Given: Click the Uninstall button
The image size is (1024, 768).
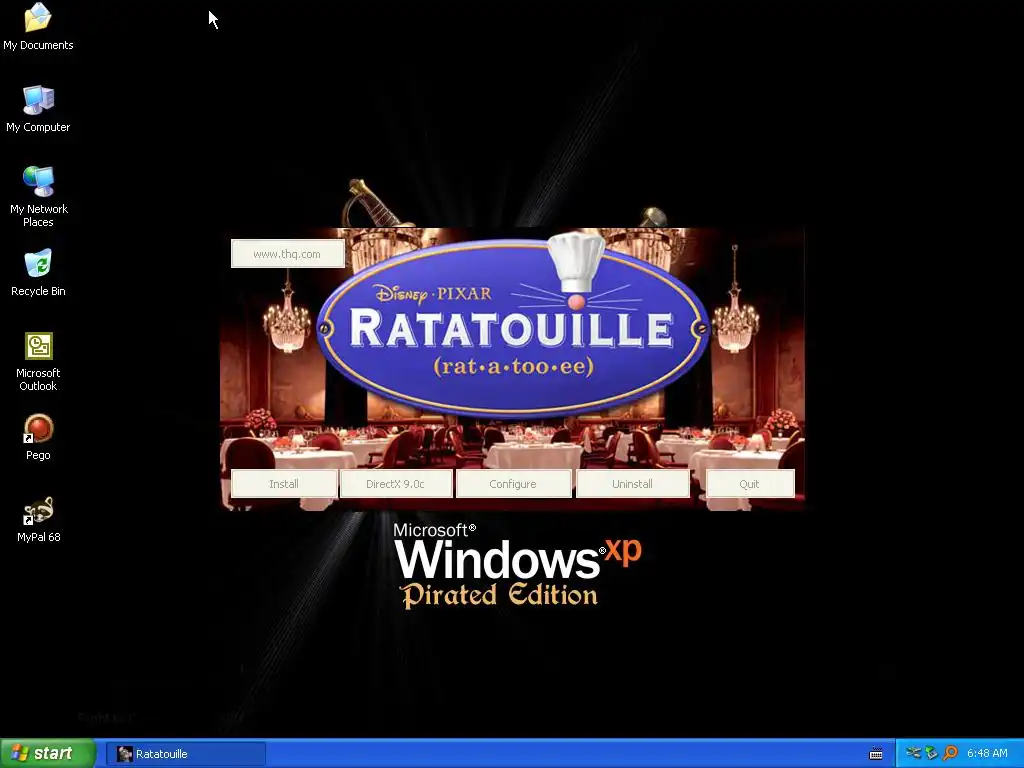Looking at the screenshot, I should coord(632,484).
